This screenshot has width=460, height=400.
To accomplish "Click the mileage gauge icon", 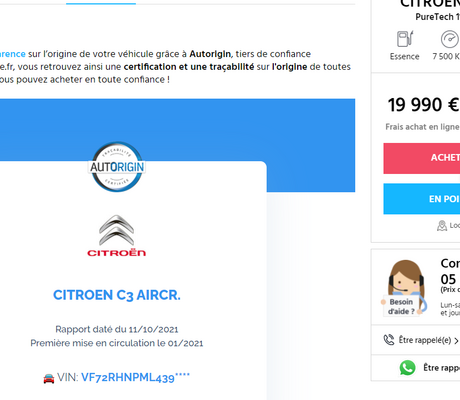I will coord(450,39).
